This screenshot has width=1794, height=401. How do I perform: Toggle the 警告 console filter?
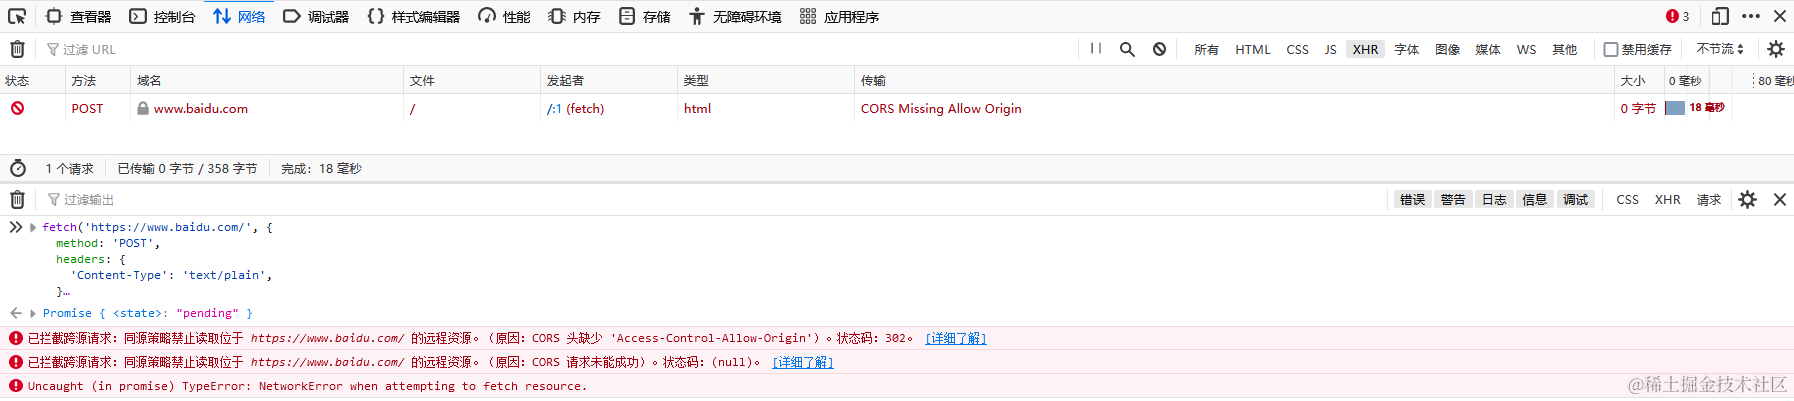[1453, 200]
